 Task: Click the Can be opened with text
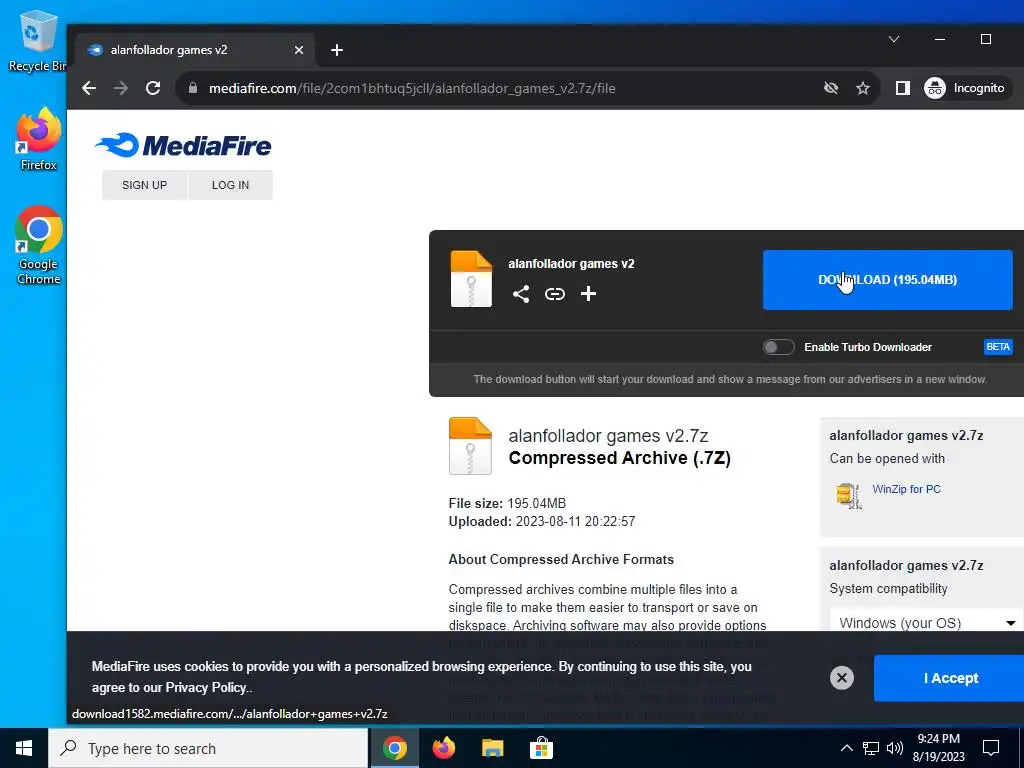[887, 458]
